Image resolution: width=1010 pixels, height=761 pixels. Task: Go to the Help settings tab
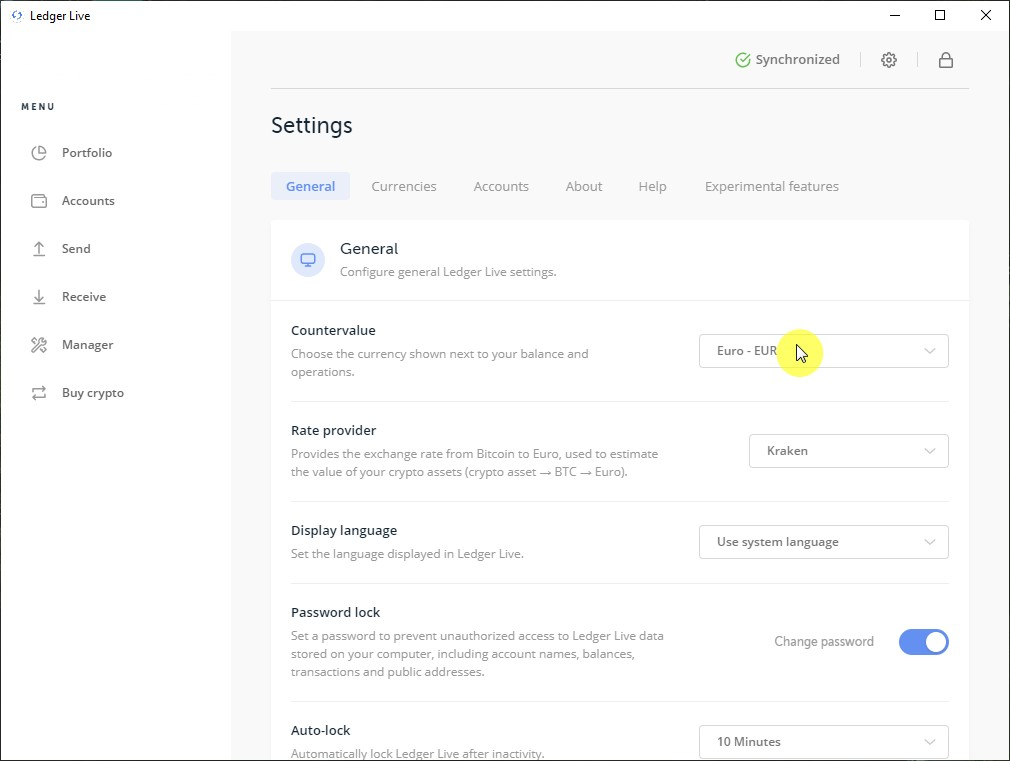click(x=652, y=186)
